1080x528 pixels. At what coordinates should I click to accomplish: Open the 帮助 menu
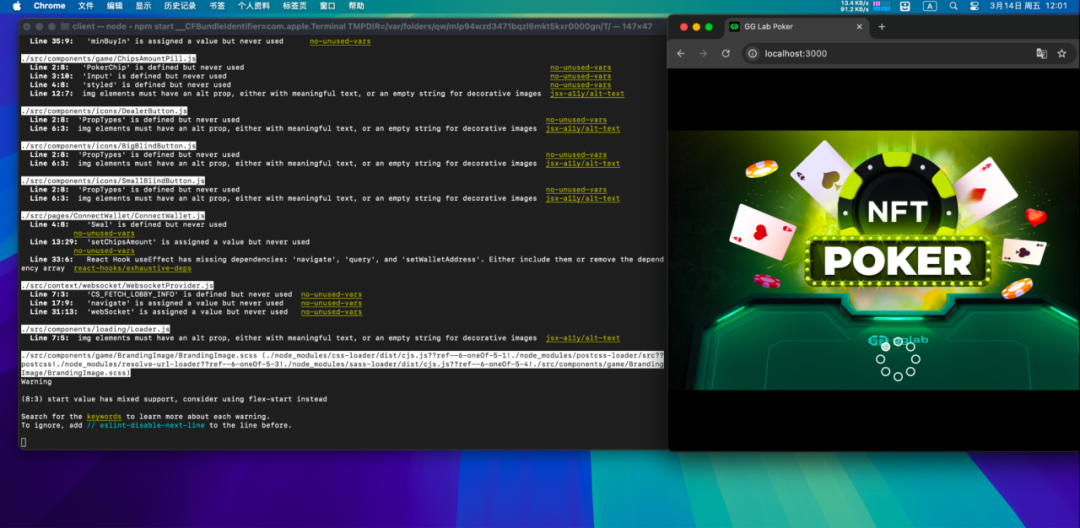click(356, 6)
